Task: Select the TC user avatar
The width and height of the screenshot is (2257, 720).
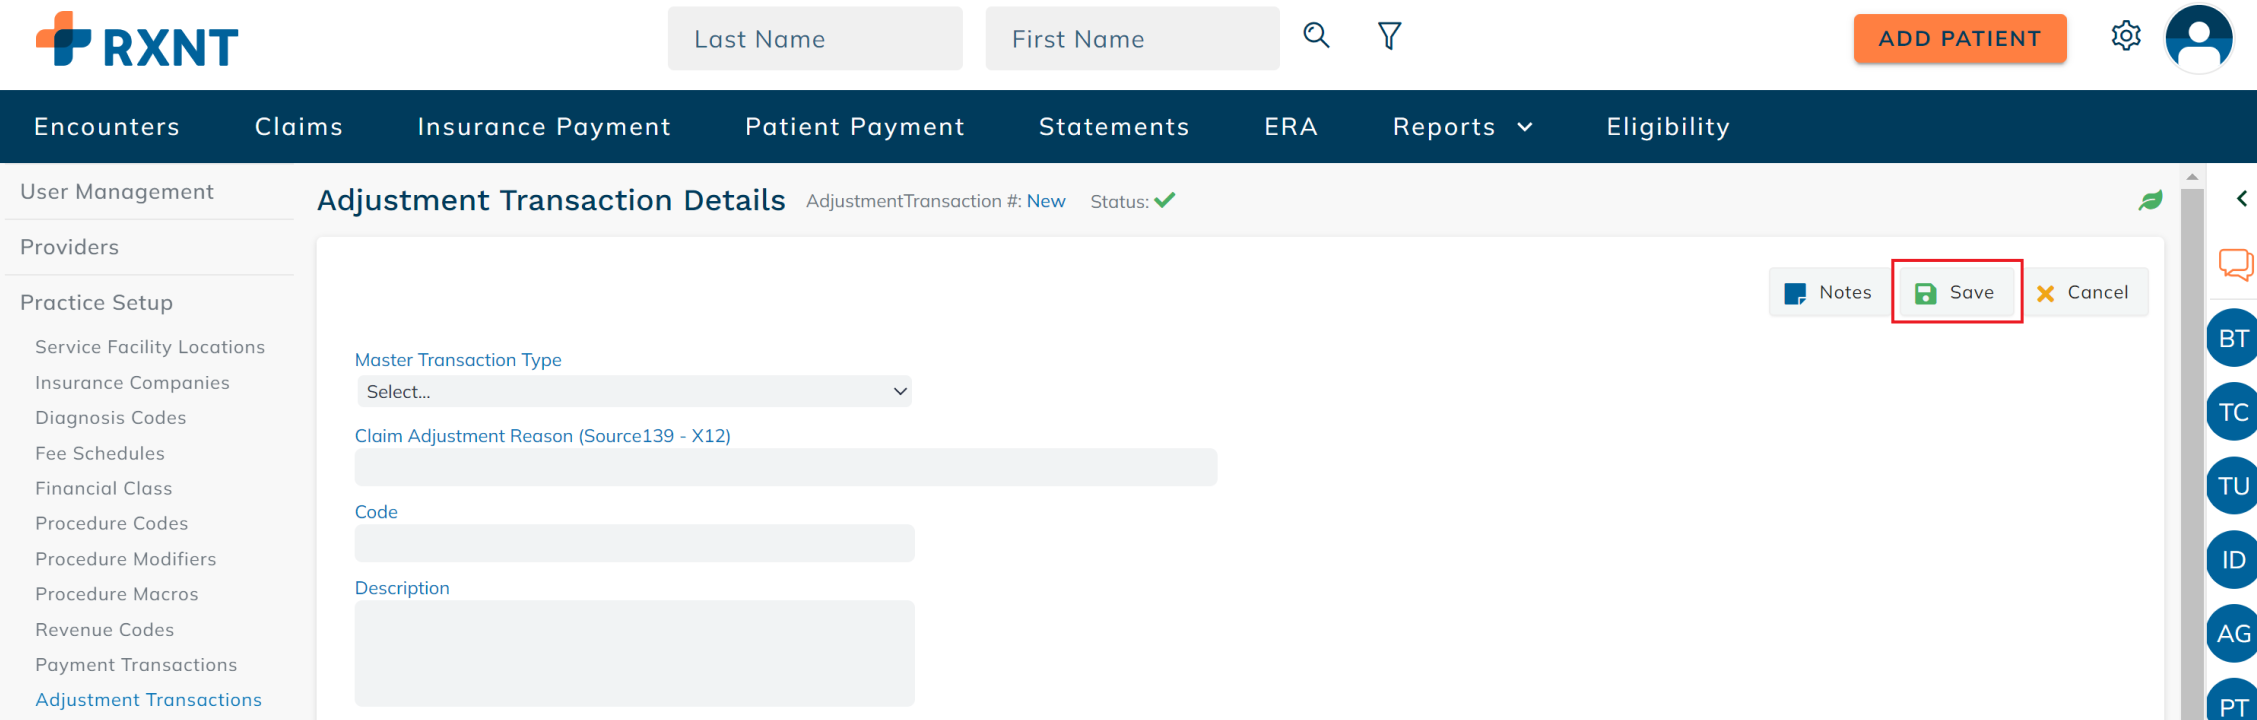Action: coord(2232,412)
